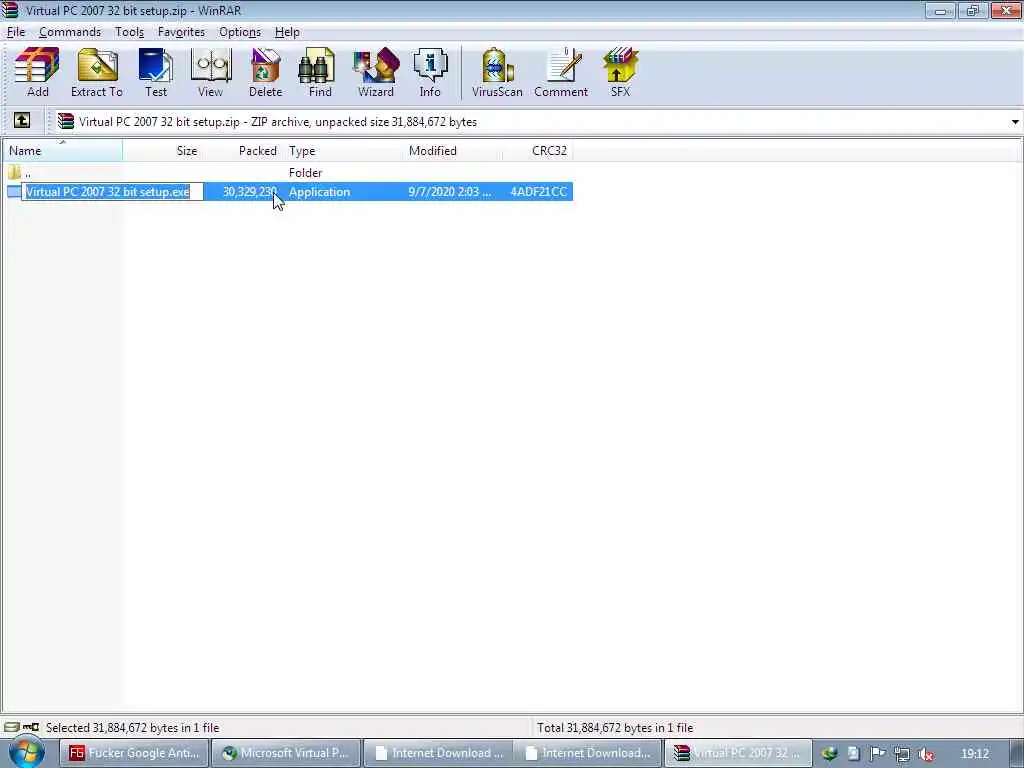Open the Find binoculars tool
1024x768 pixels.
[320, 72]
